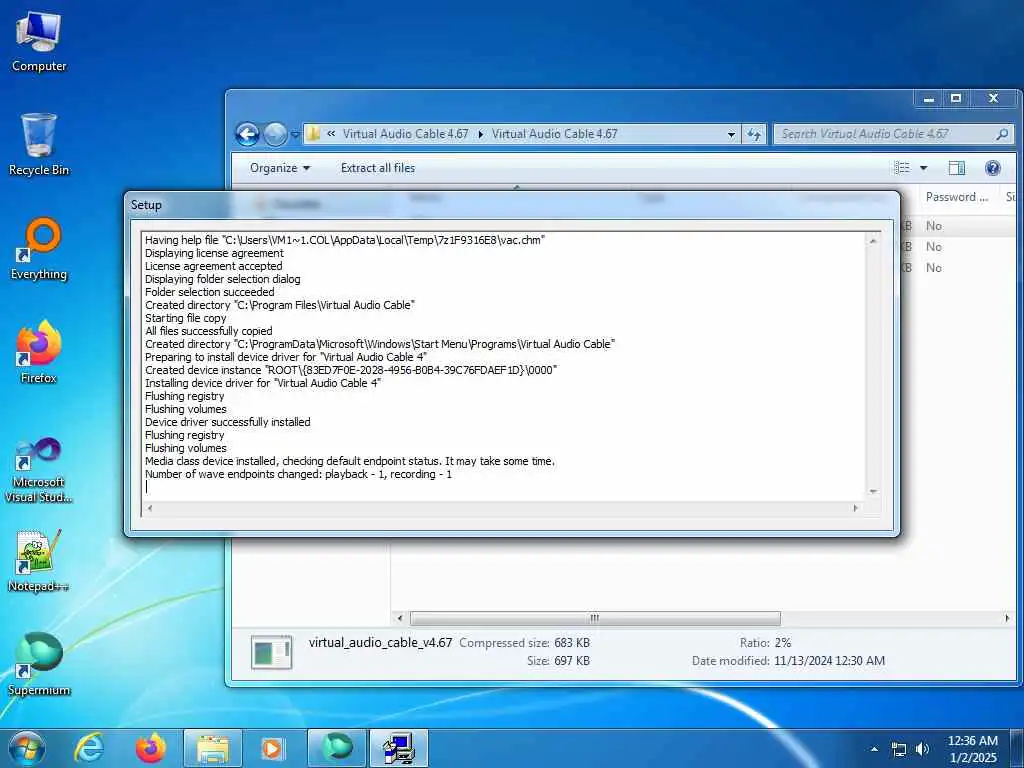The height and width of the screenshot is (768, 1024).
Task: Open Firefox from taskbar
Action: pos(151,748)
